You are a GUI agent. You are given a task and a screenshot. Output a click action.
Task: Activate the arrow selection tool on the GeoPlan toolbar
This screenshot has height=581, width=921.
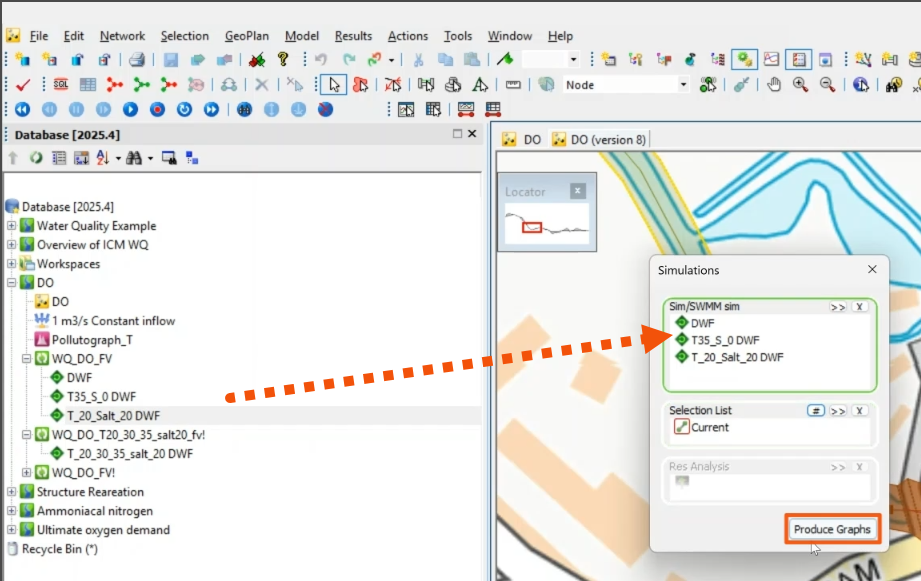(334, 84)
